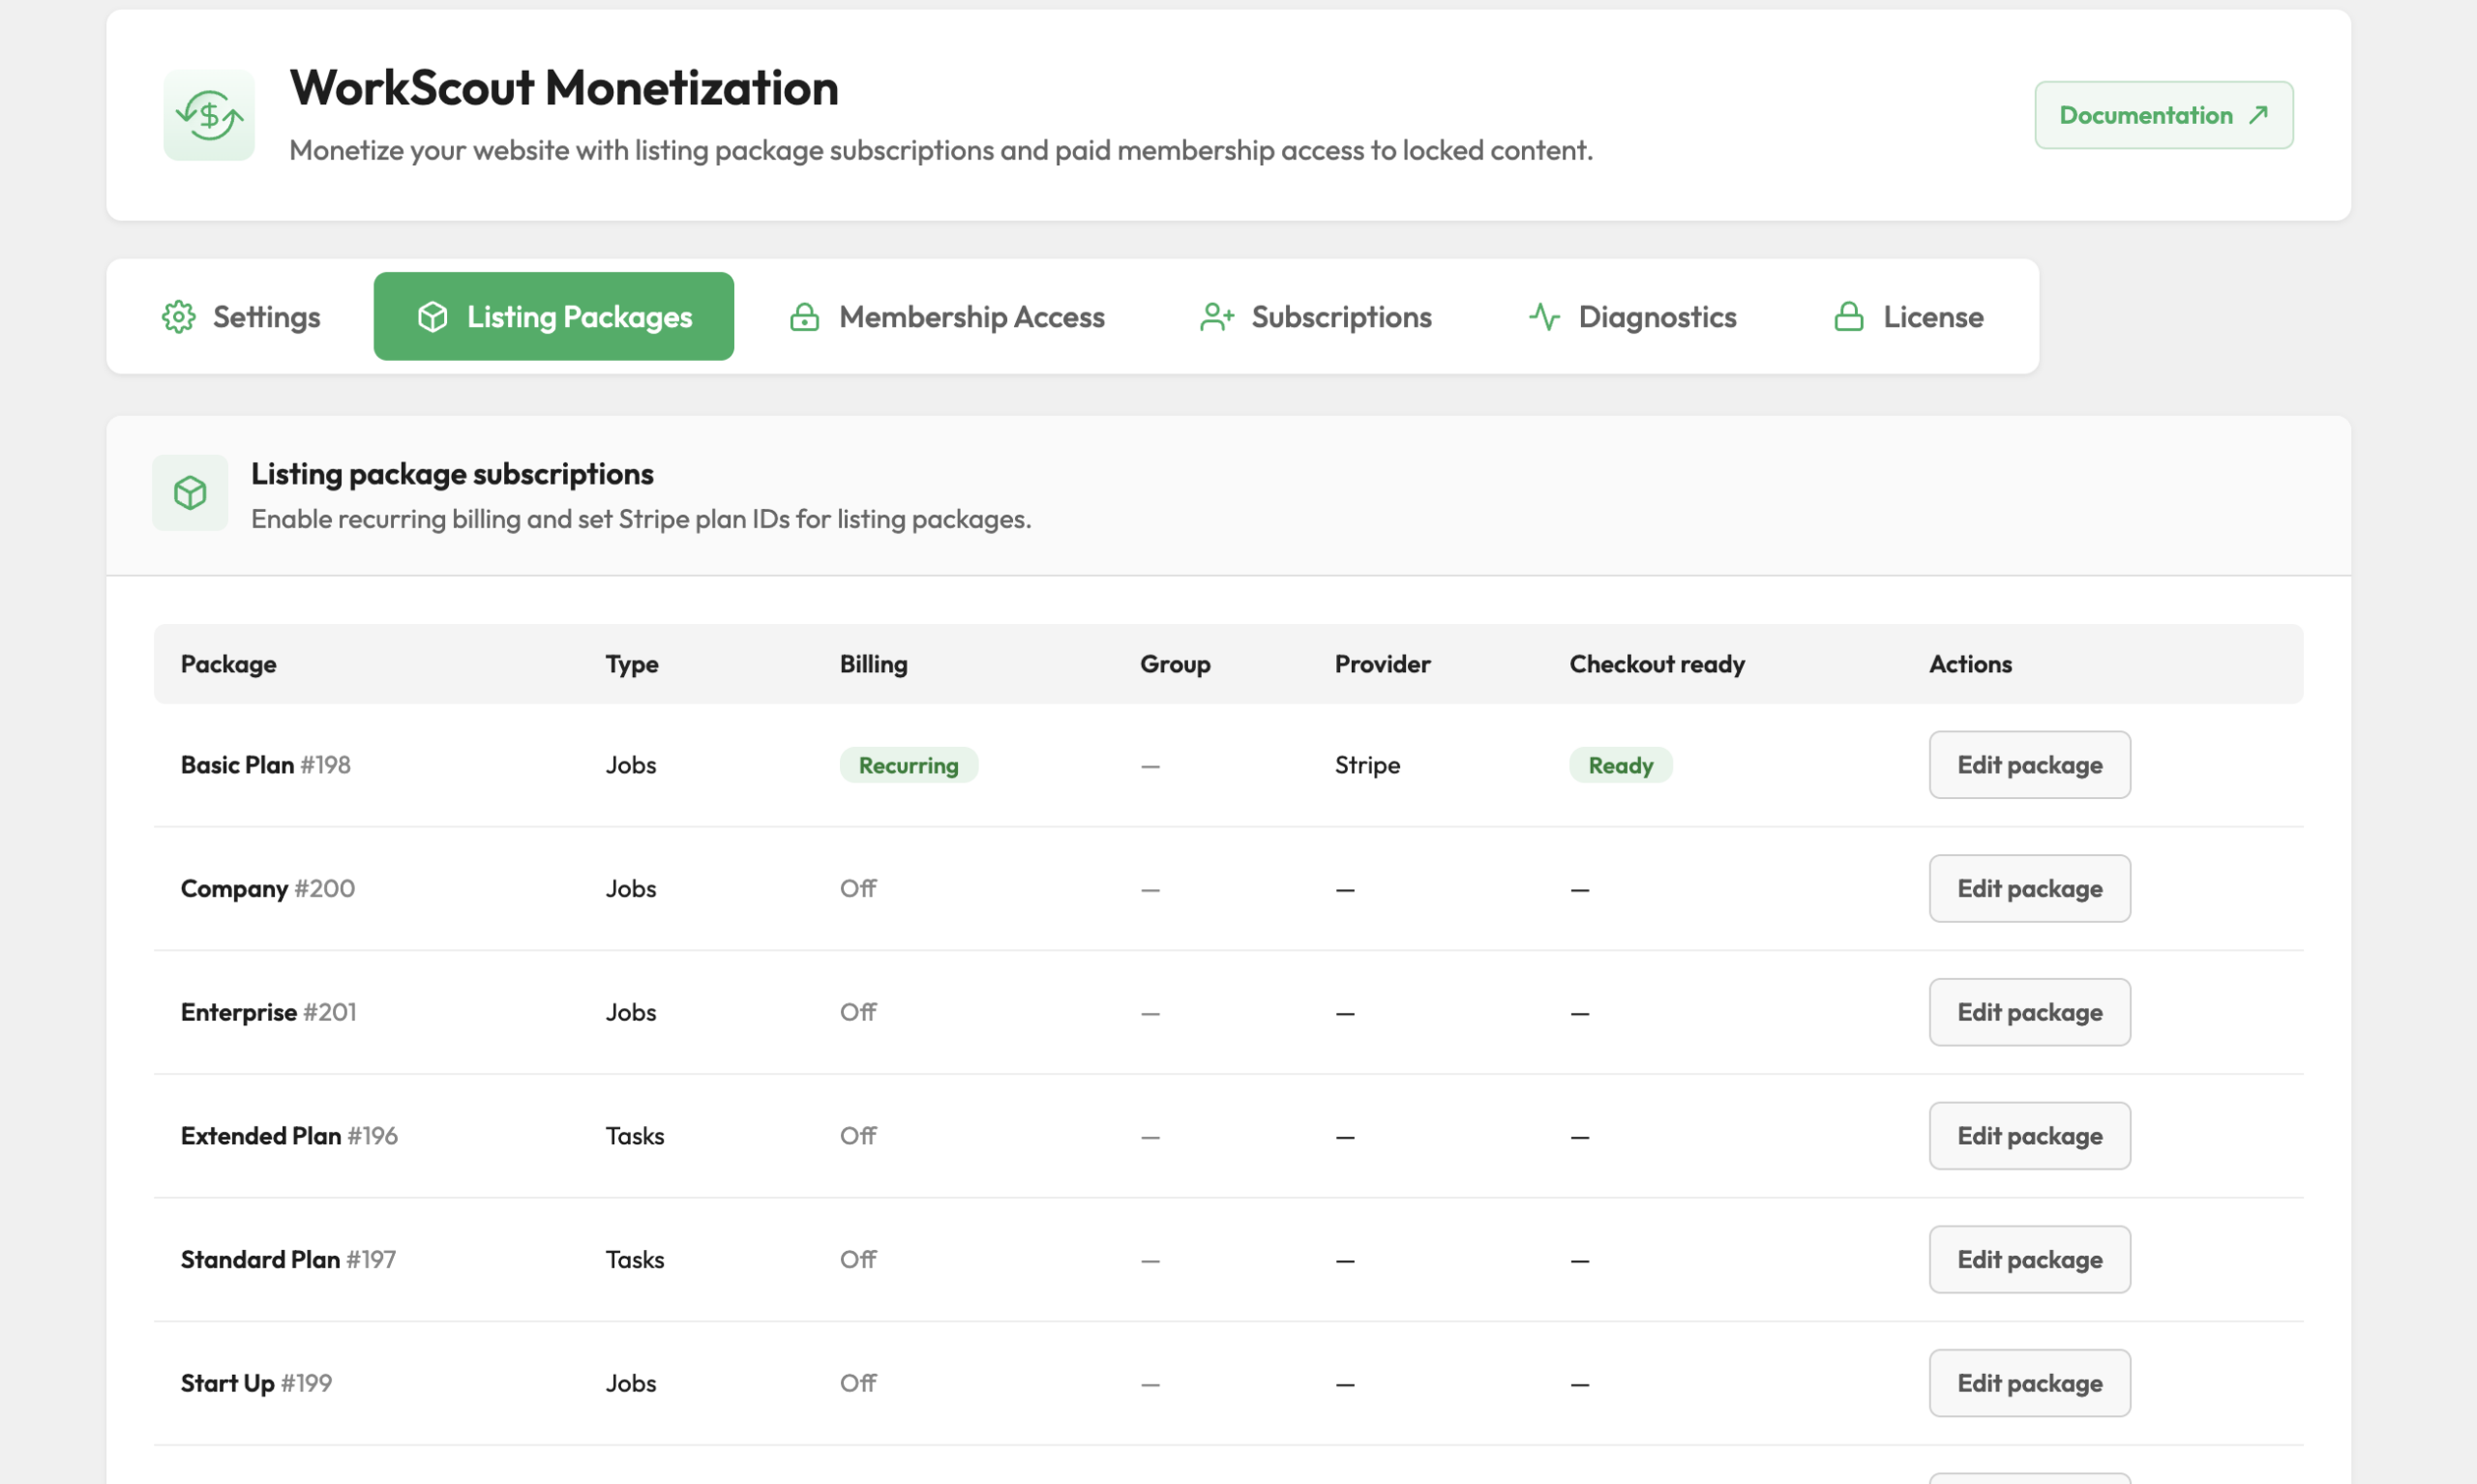Edit package for Standard Plan #197
The image size is (2477, 1484).
point(2029,1260)
